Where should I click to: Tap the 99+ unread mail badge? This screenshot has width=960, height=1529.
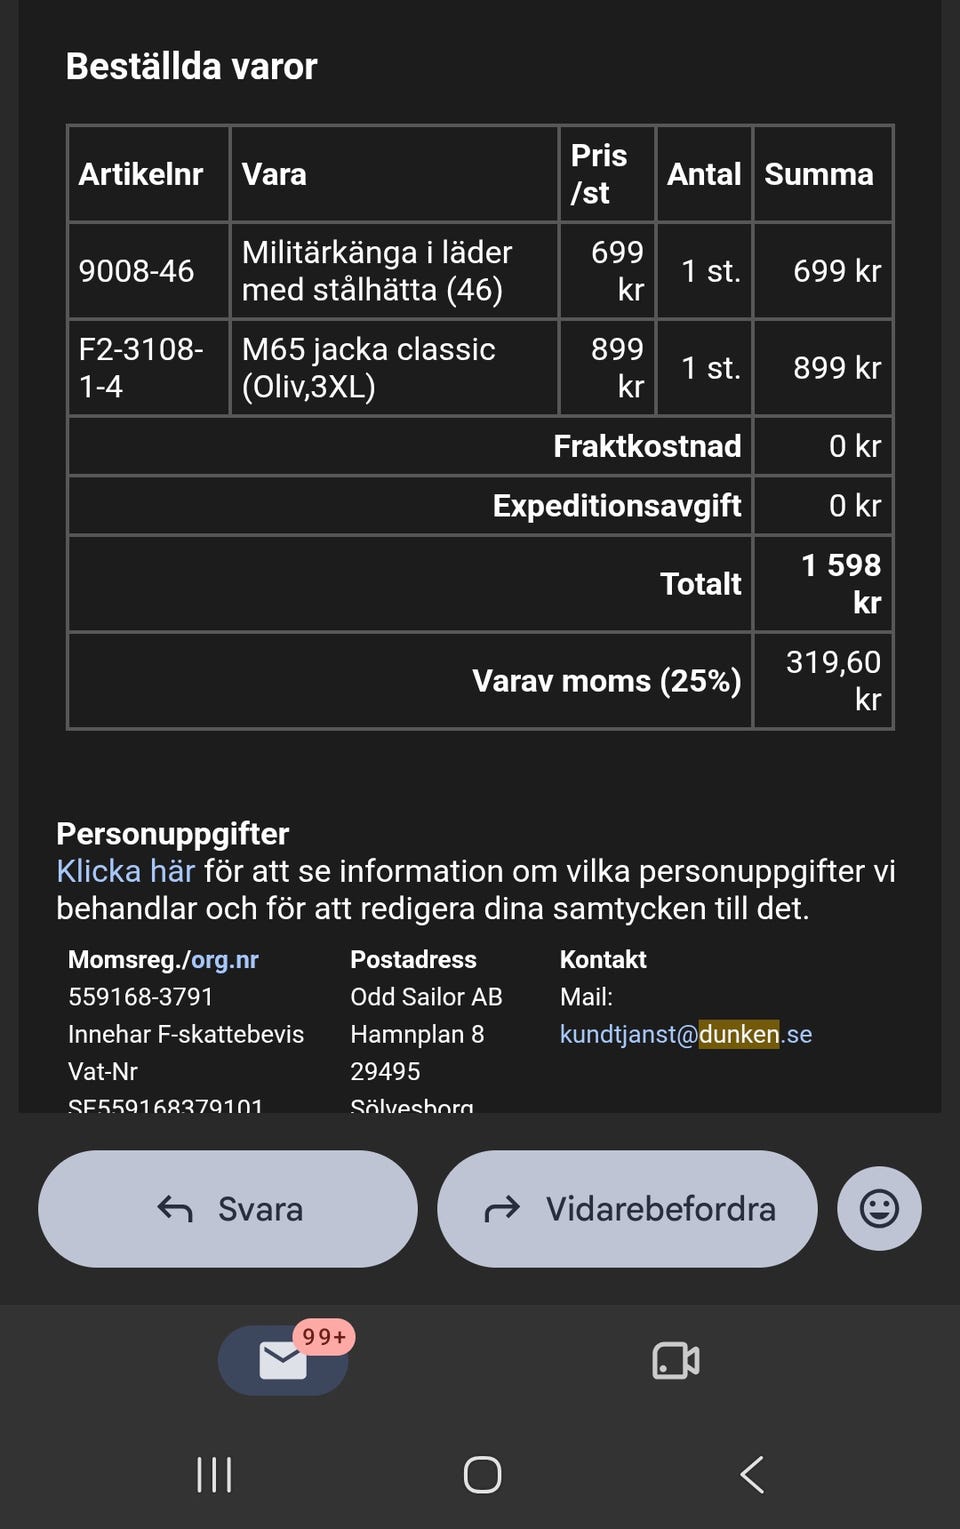(x=324, y=1337)
